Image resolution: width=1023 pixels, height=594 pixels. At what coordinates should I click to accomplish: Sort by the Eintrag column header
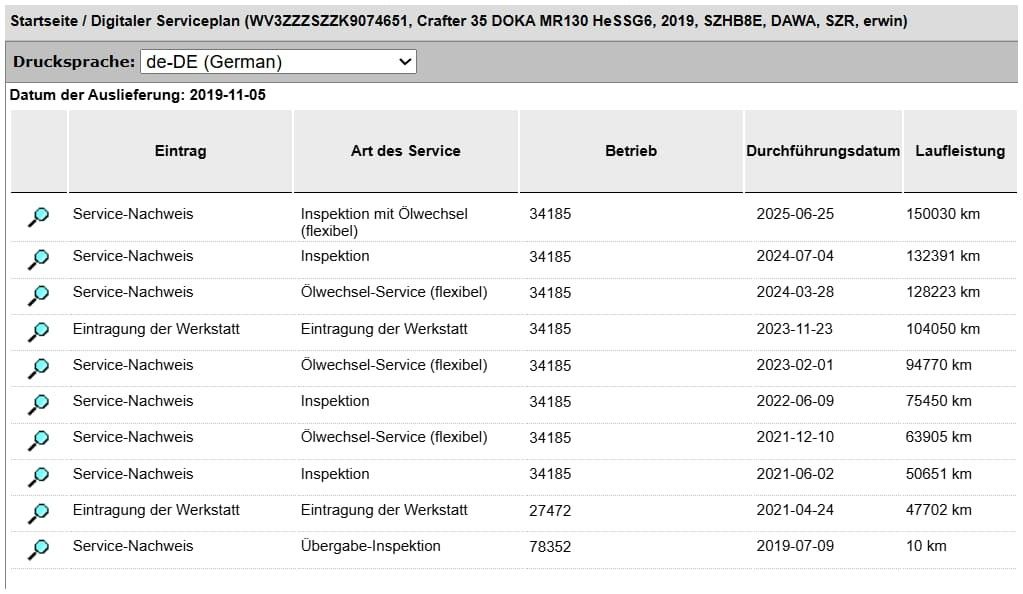point(181,151)
